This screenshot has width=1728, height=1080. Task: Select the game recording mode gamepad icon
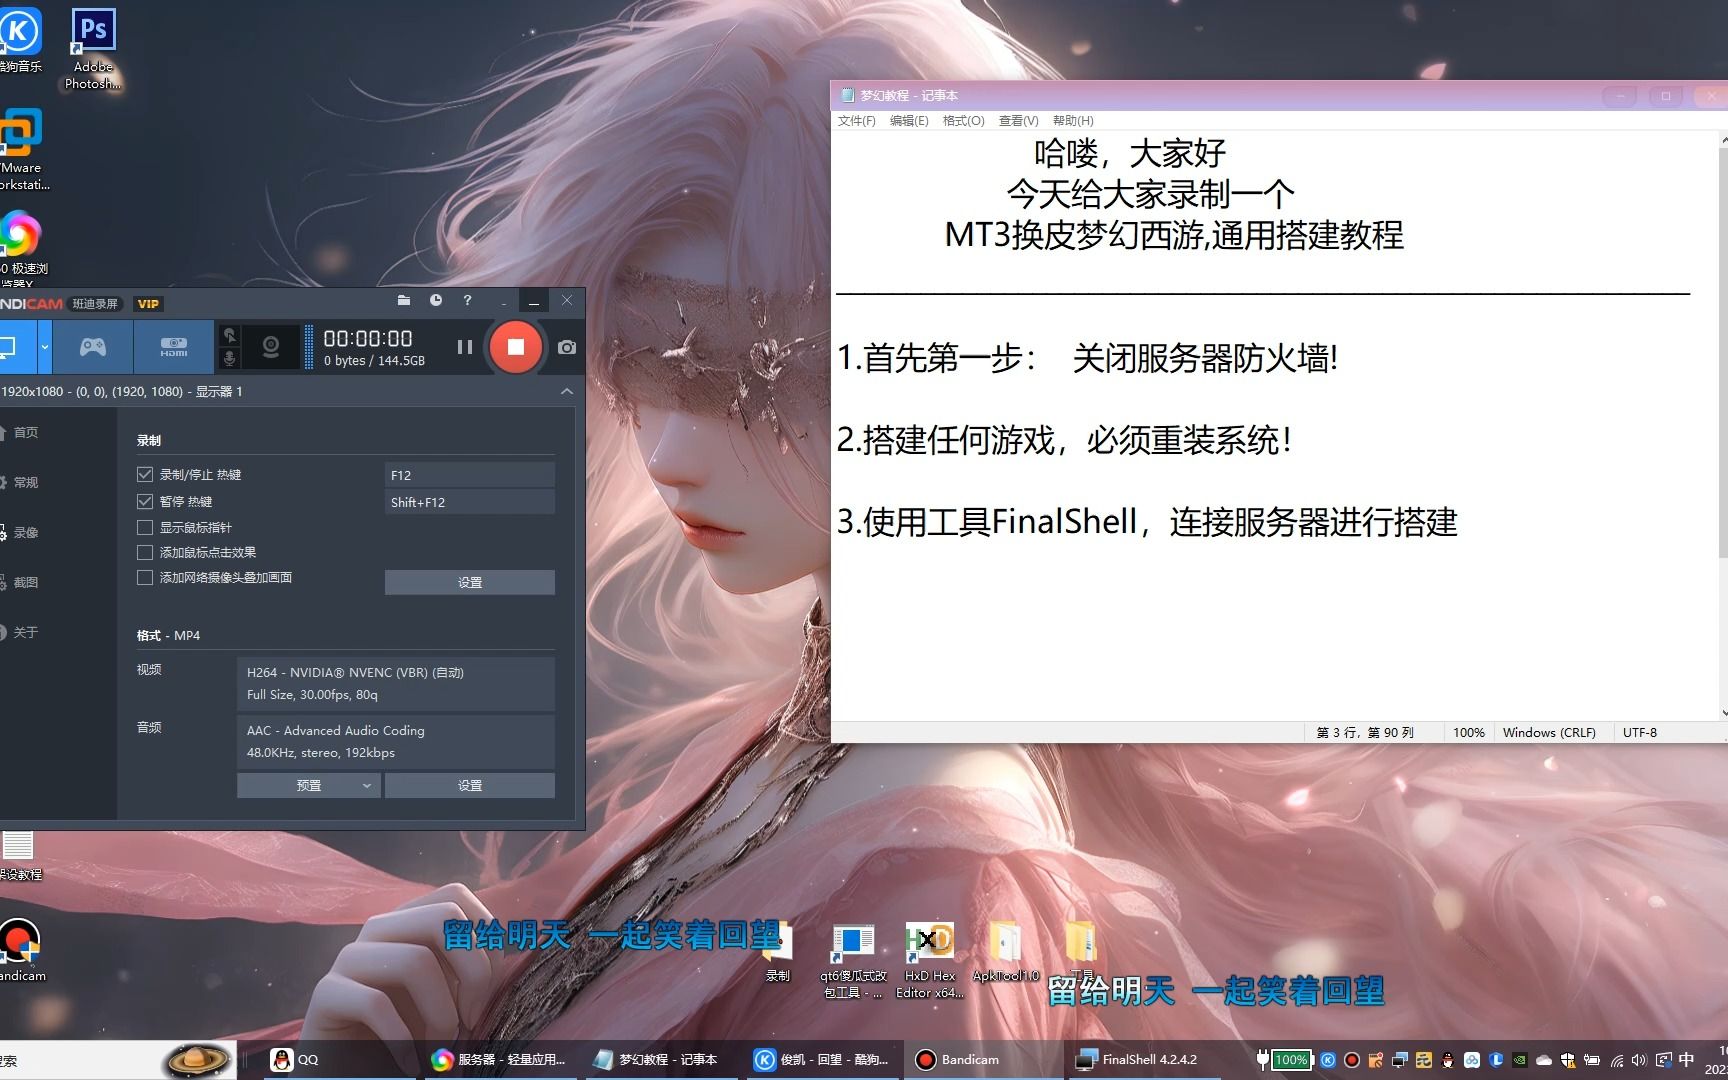[92, 347]
